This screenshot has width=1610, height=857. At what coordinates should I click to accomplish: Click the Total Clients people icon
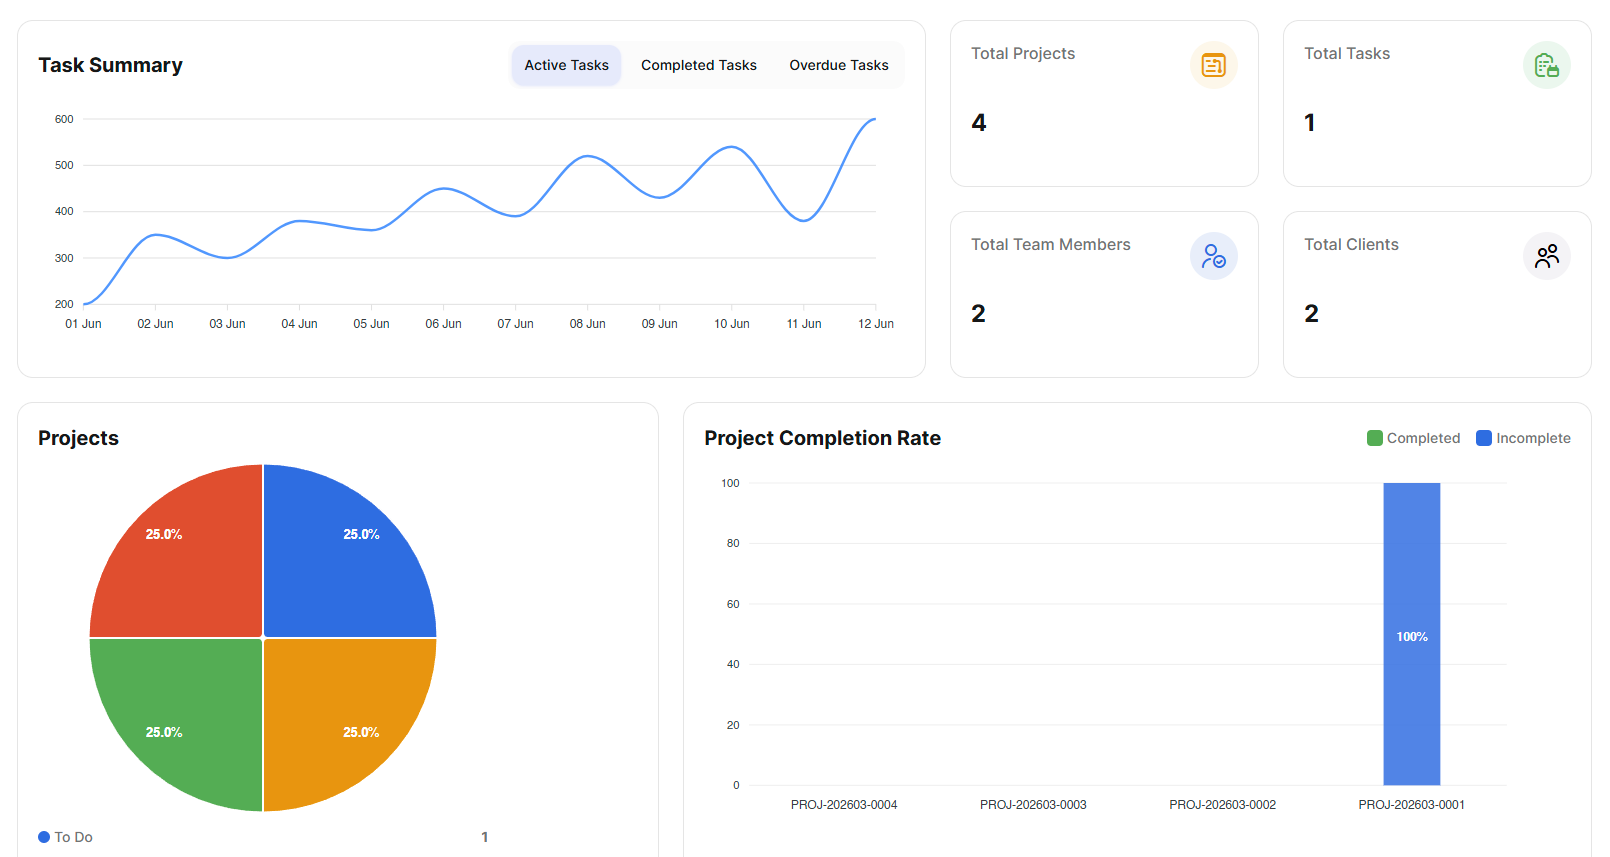[x=1546, y=256]
